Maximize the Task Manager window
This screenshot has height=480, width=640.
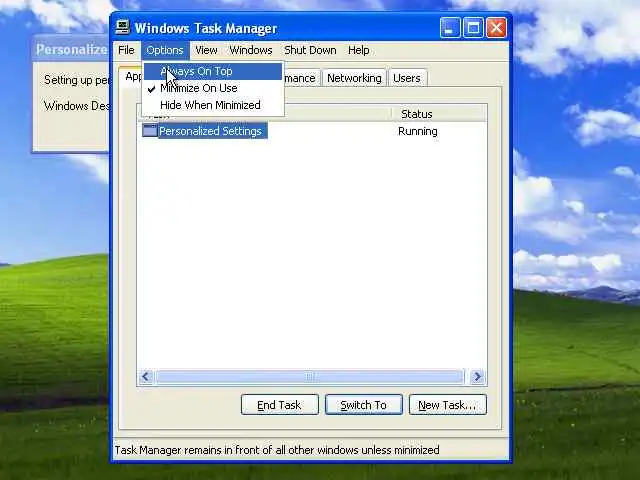tap(473, 28)
